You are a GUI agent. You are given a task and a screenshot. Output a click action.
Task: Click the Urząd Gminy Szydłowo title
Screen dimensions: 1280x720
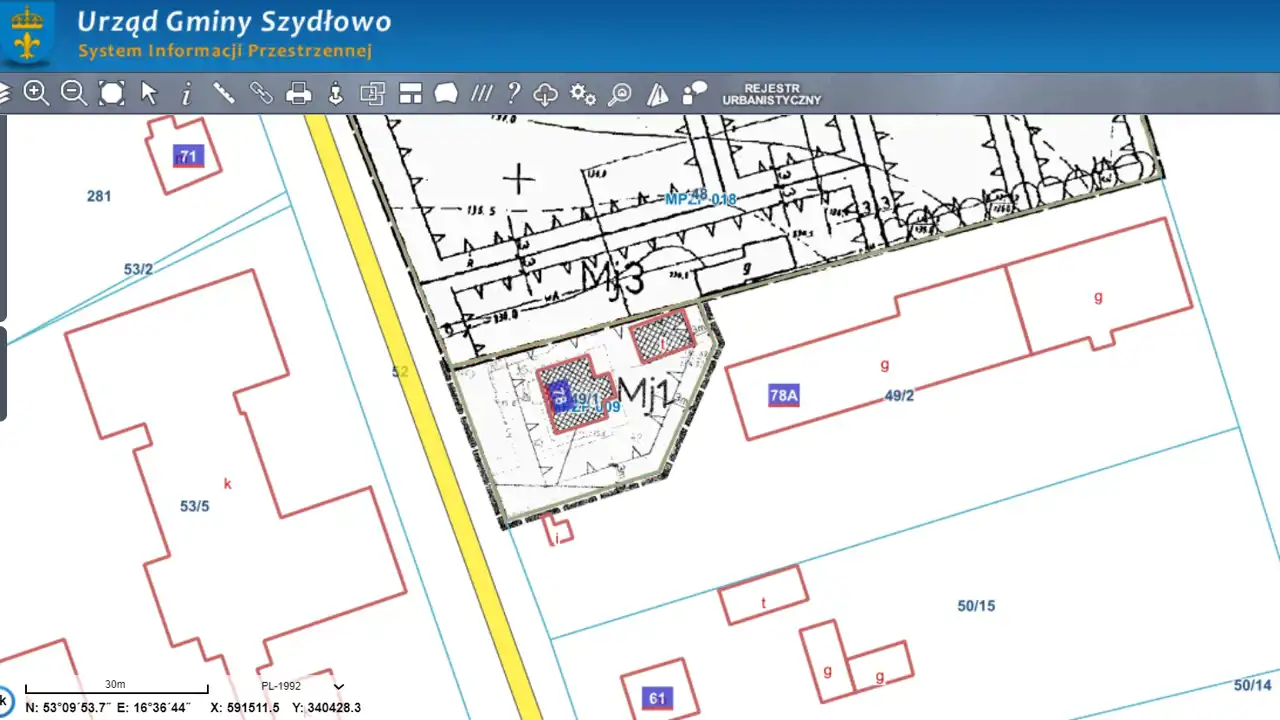click(x=234, y=22)
